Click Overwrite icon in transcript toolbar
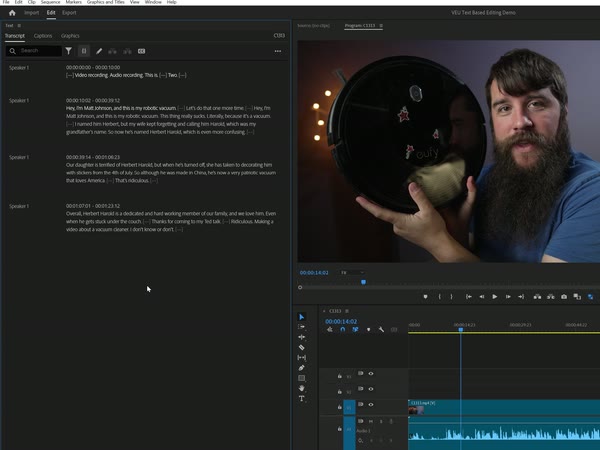 (127, 51)
